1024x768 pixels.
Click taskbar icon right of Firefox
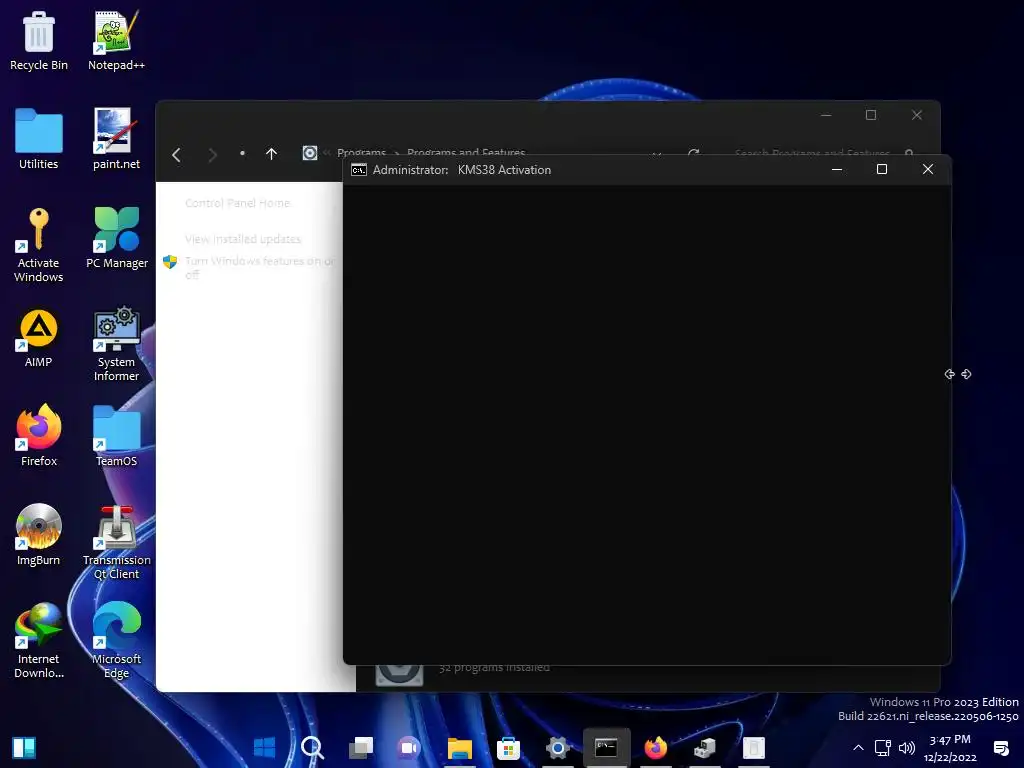point(705,748)
